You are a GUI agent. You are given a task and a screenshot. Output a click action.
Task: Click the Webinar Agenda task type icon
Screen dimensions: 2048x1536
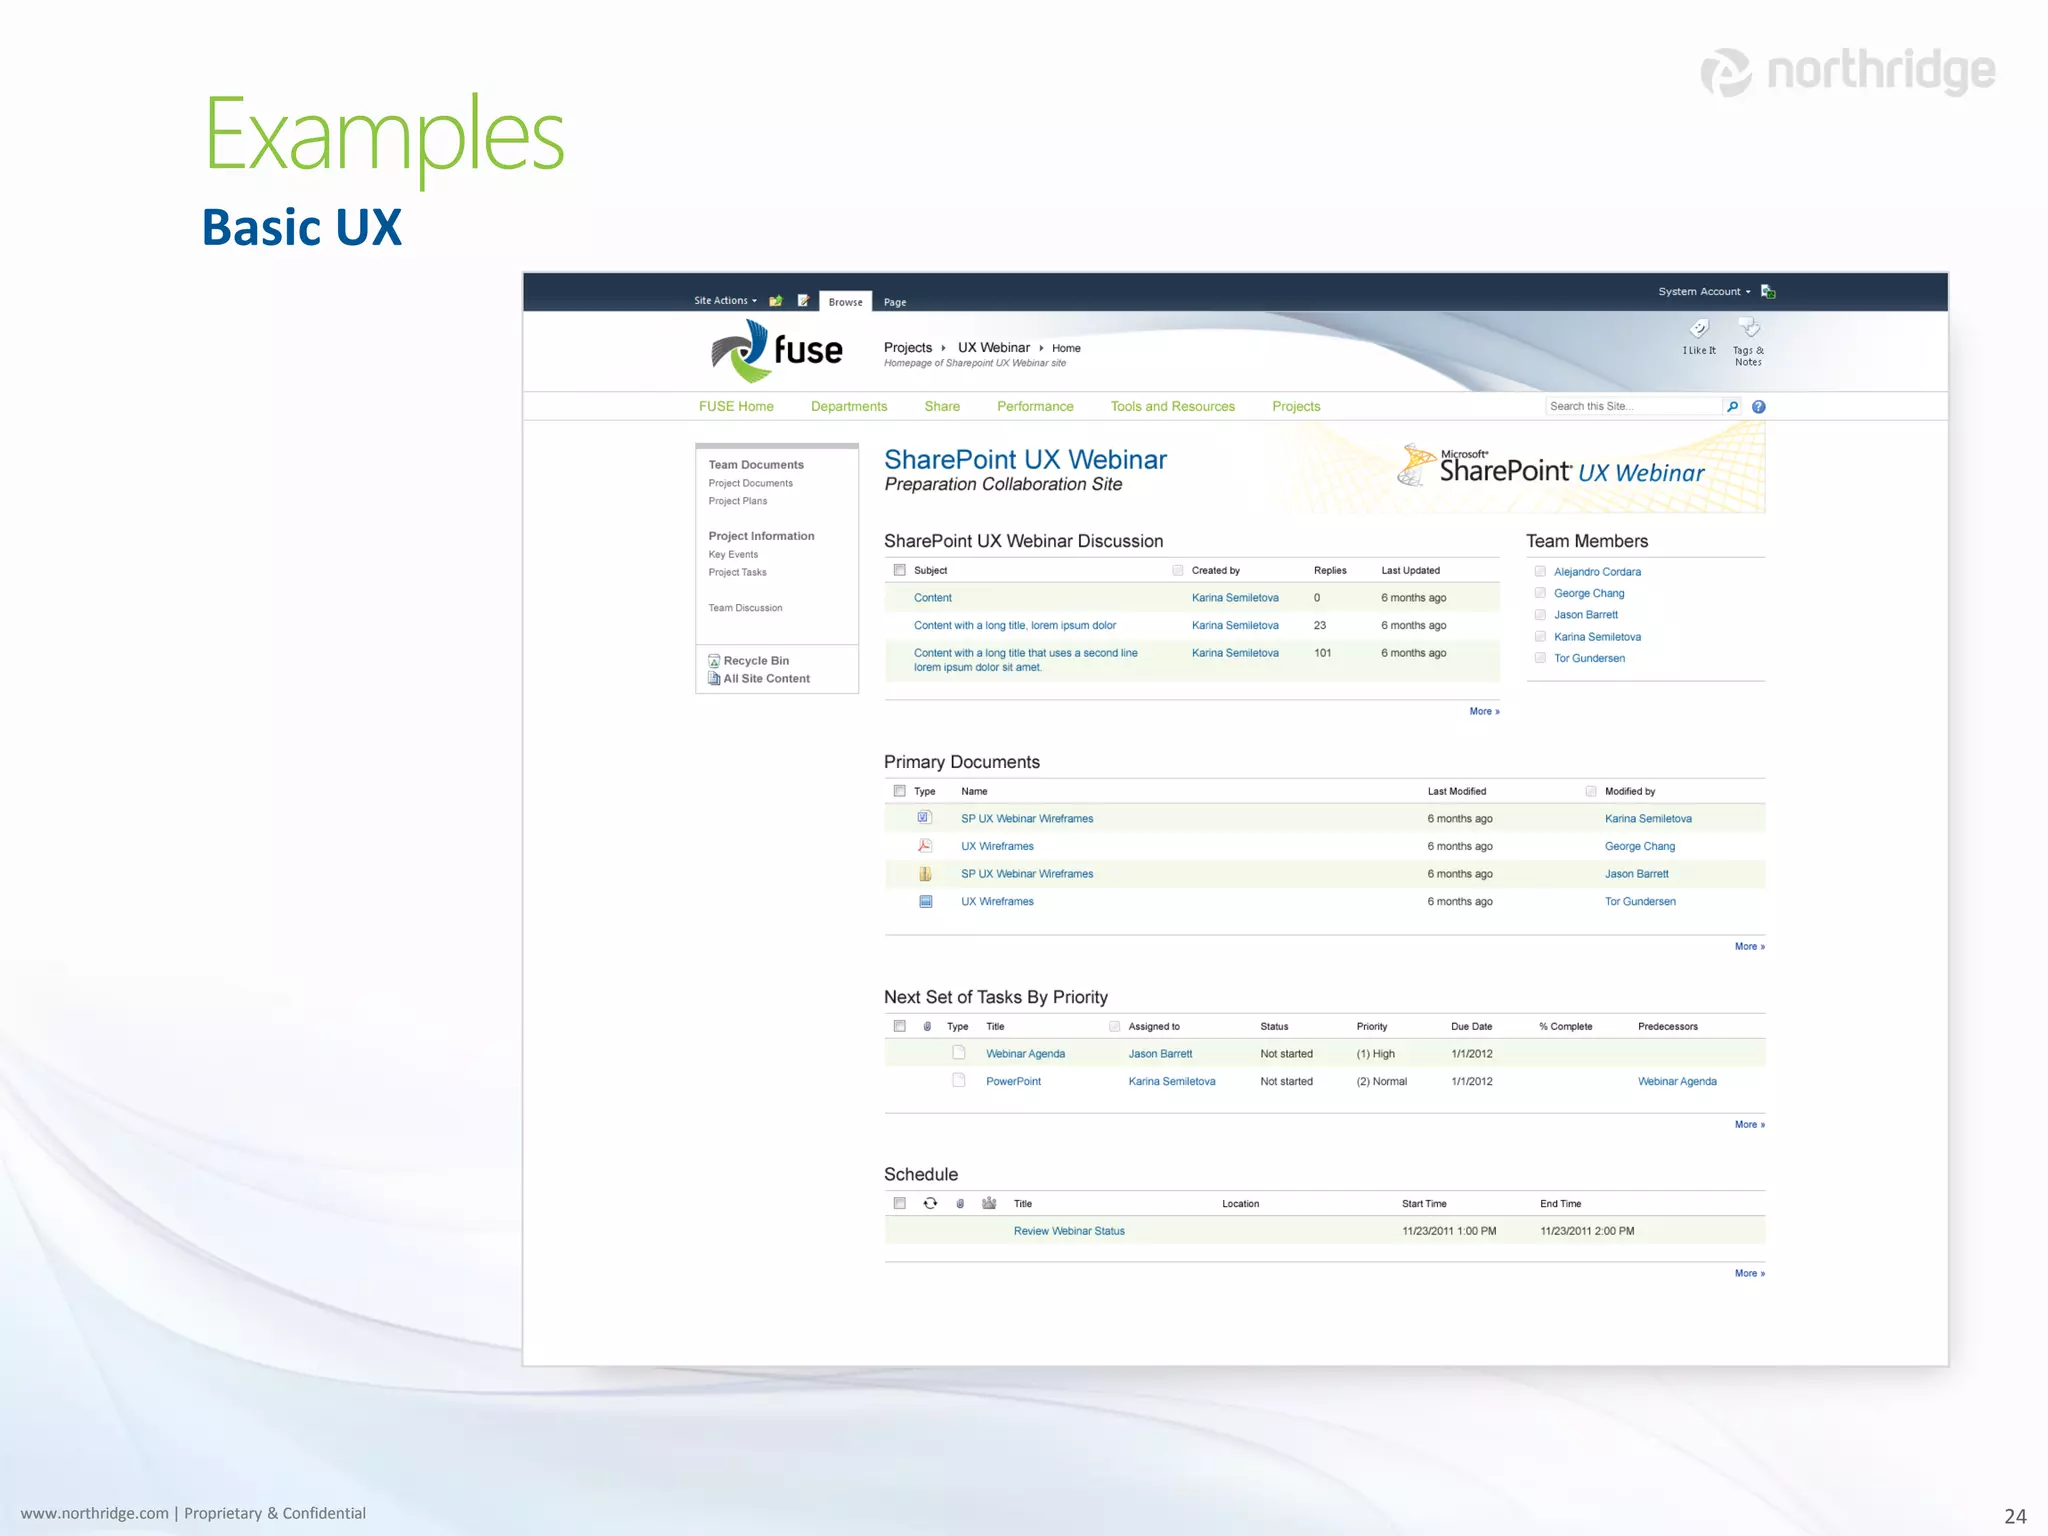click(958, 1052)
